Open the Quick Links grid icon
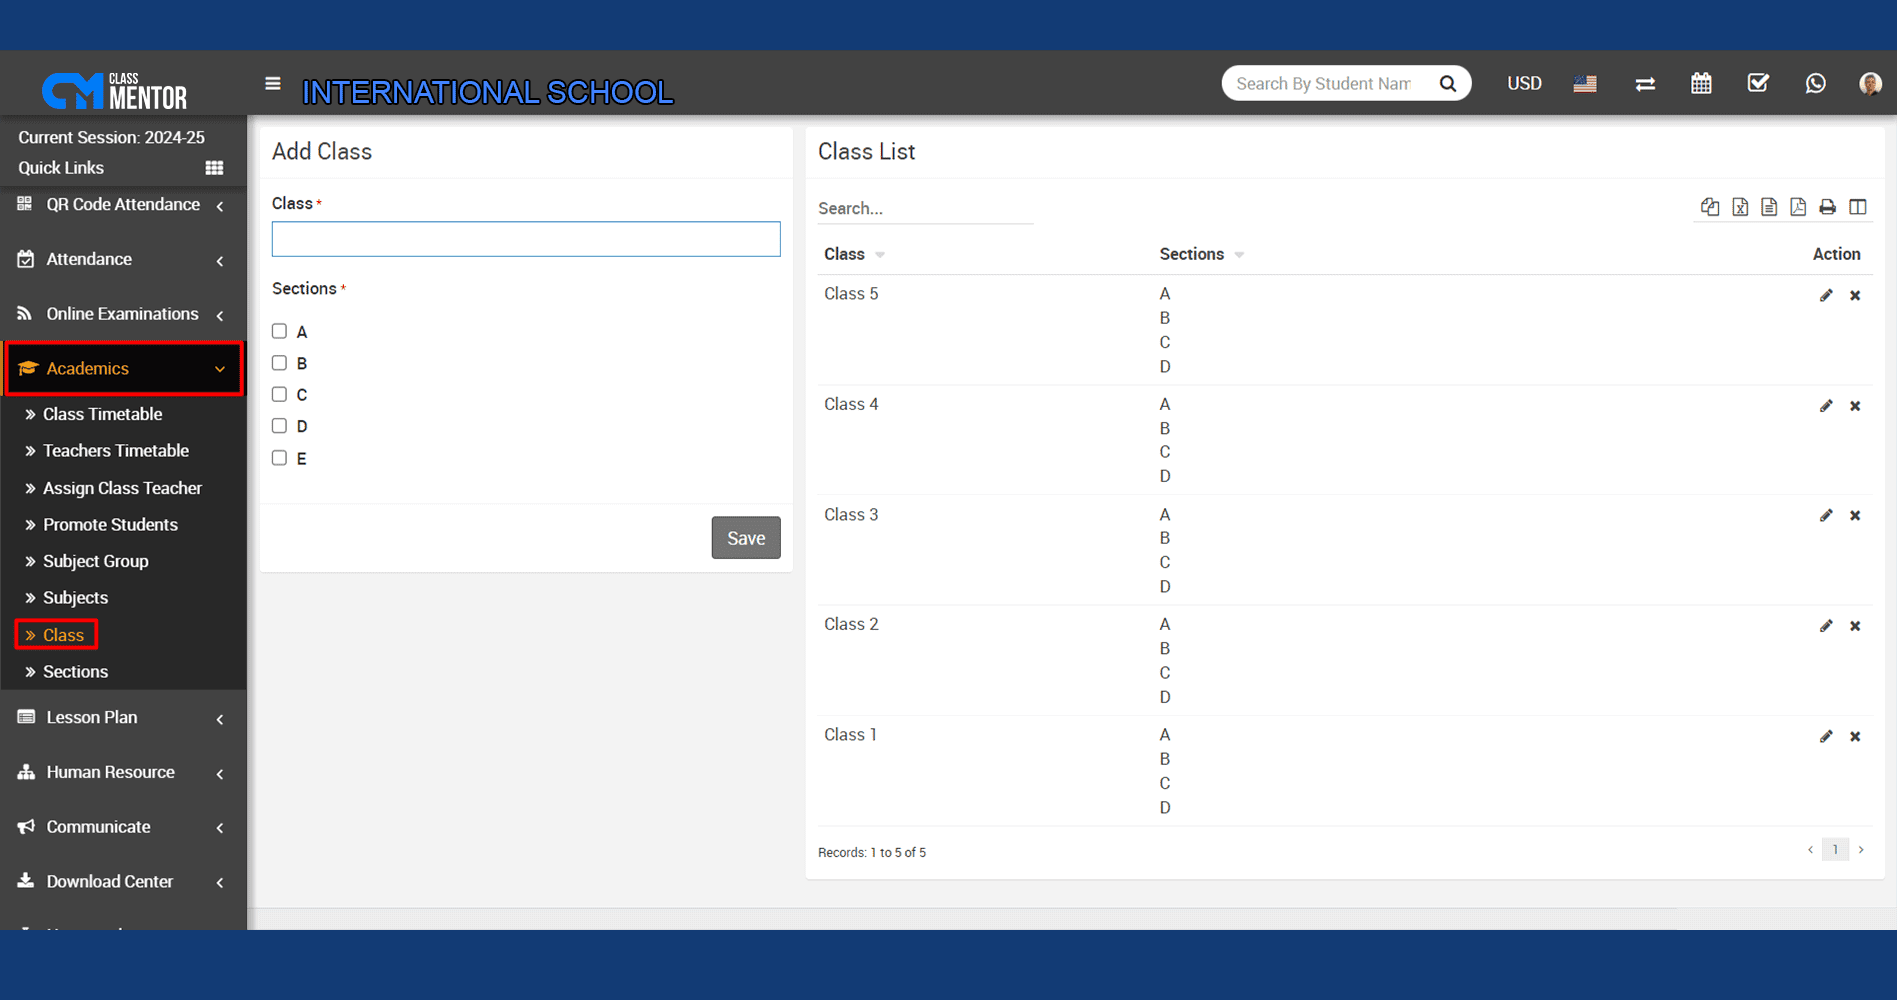The image size is (1897, 1000). point(214,168)
